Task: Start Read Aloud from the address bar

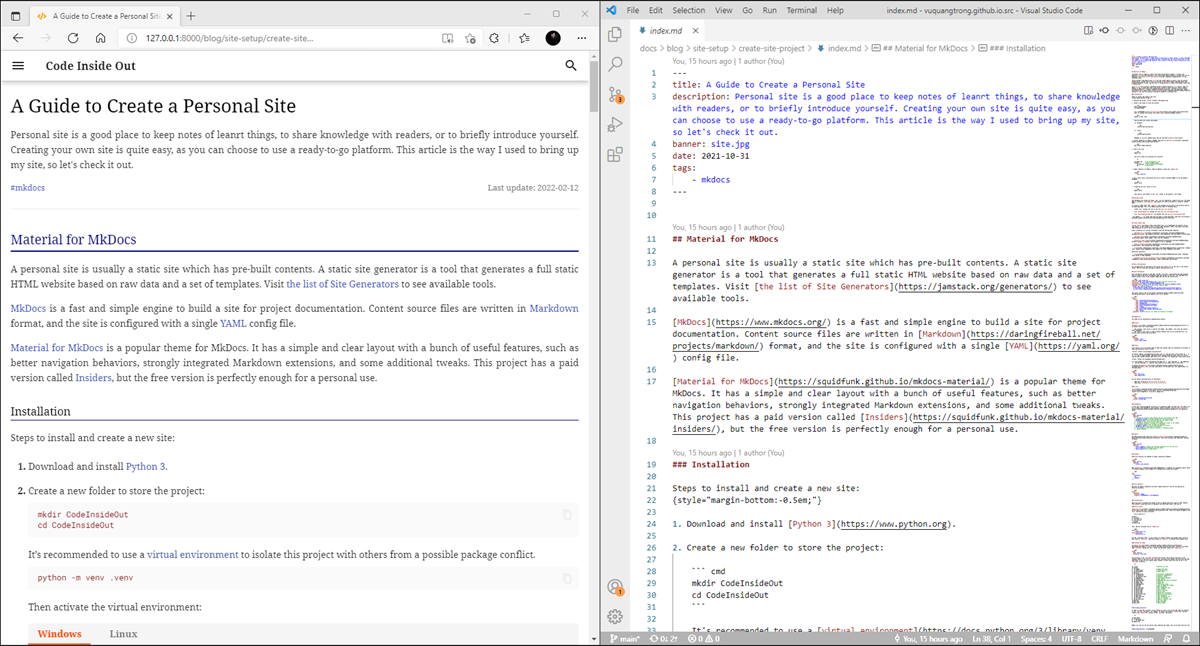Action: pos(447,37)
